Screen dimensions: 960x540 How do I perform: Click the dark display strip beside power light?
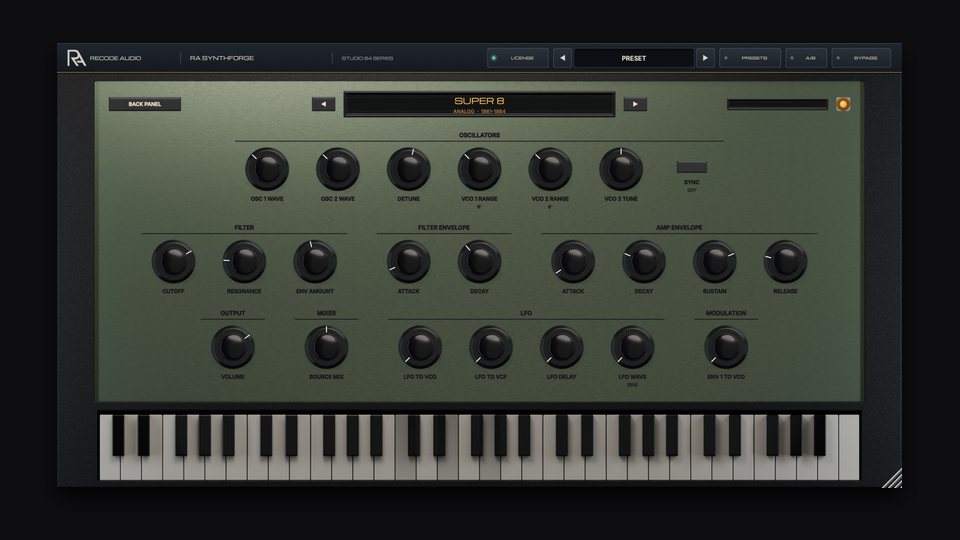(778, 105)
